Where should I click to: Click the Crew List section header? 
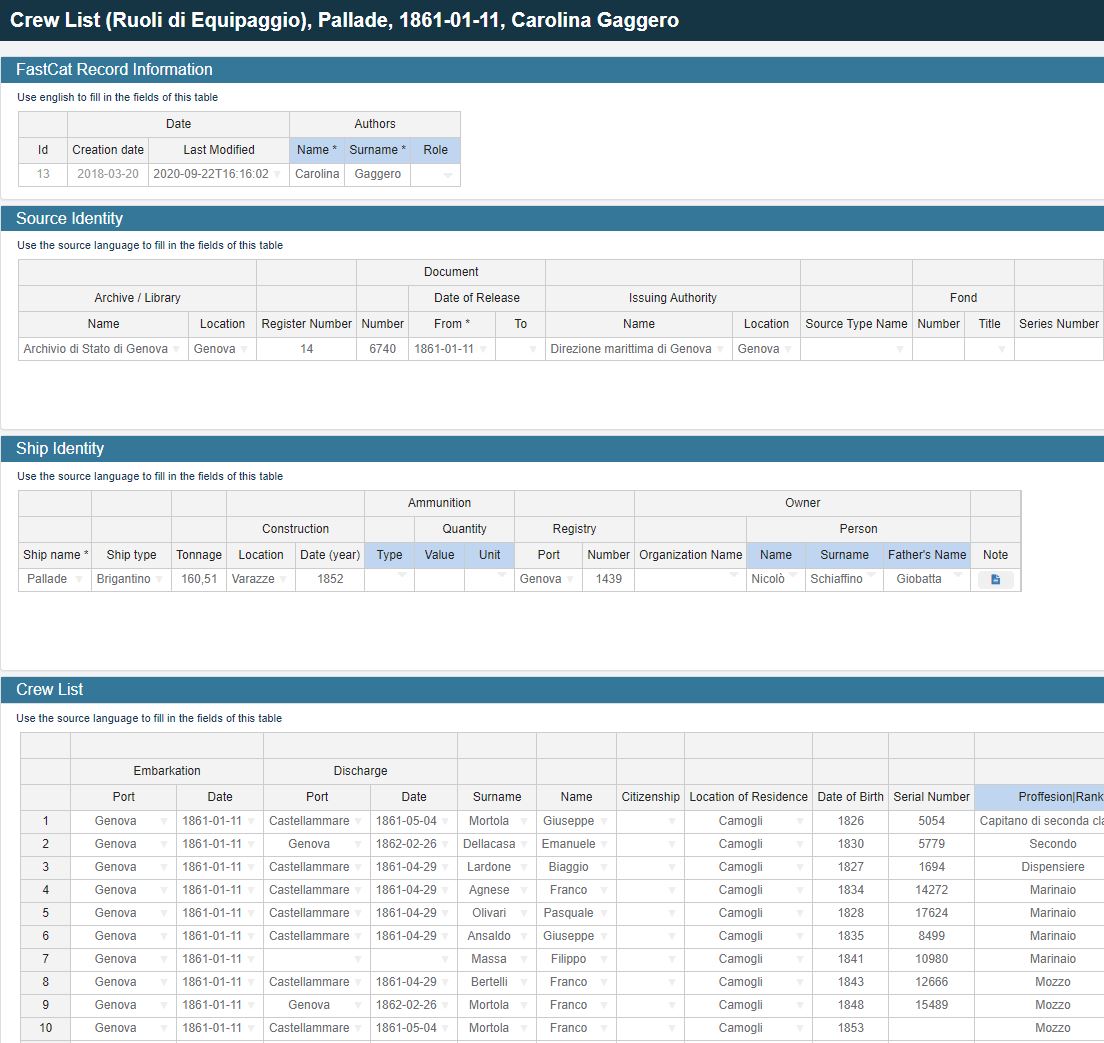[552, 689]
